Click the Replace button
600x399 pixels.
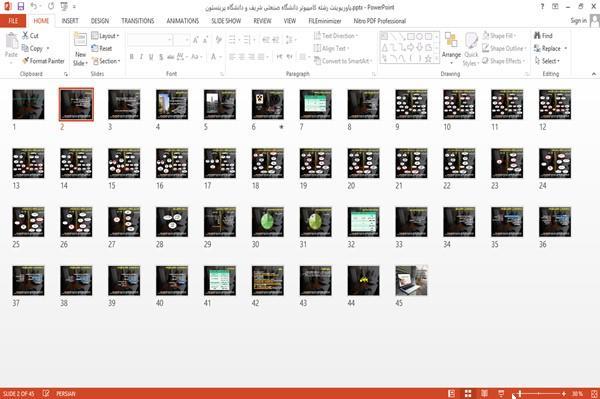coord(550,48)
